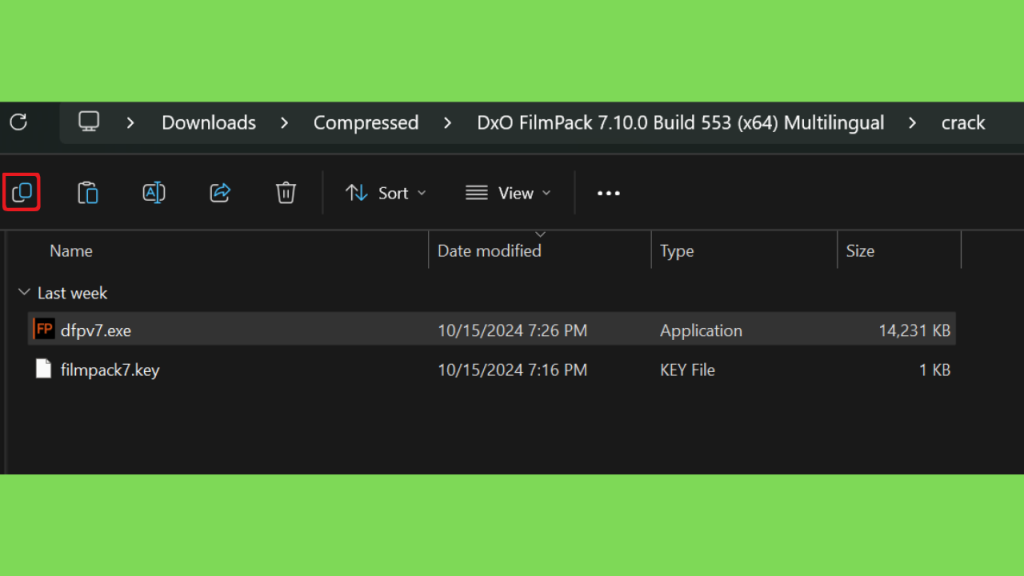Screen dimensions: 1024x576
Task: Sort by the Name column header
Action: (x=71, y=251)
